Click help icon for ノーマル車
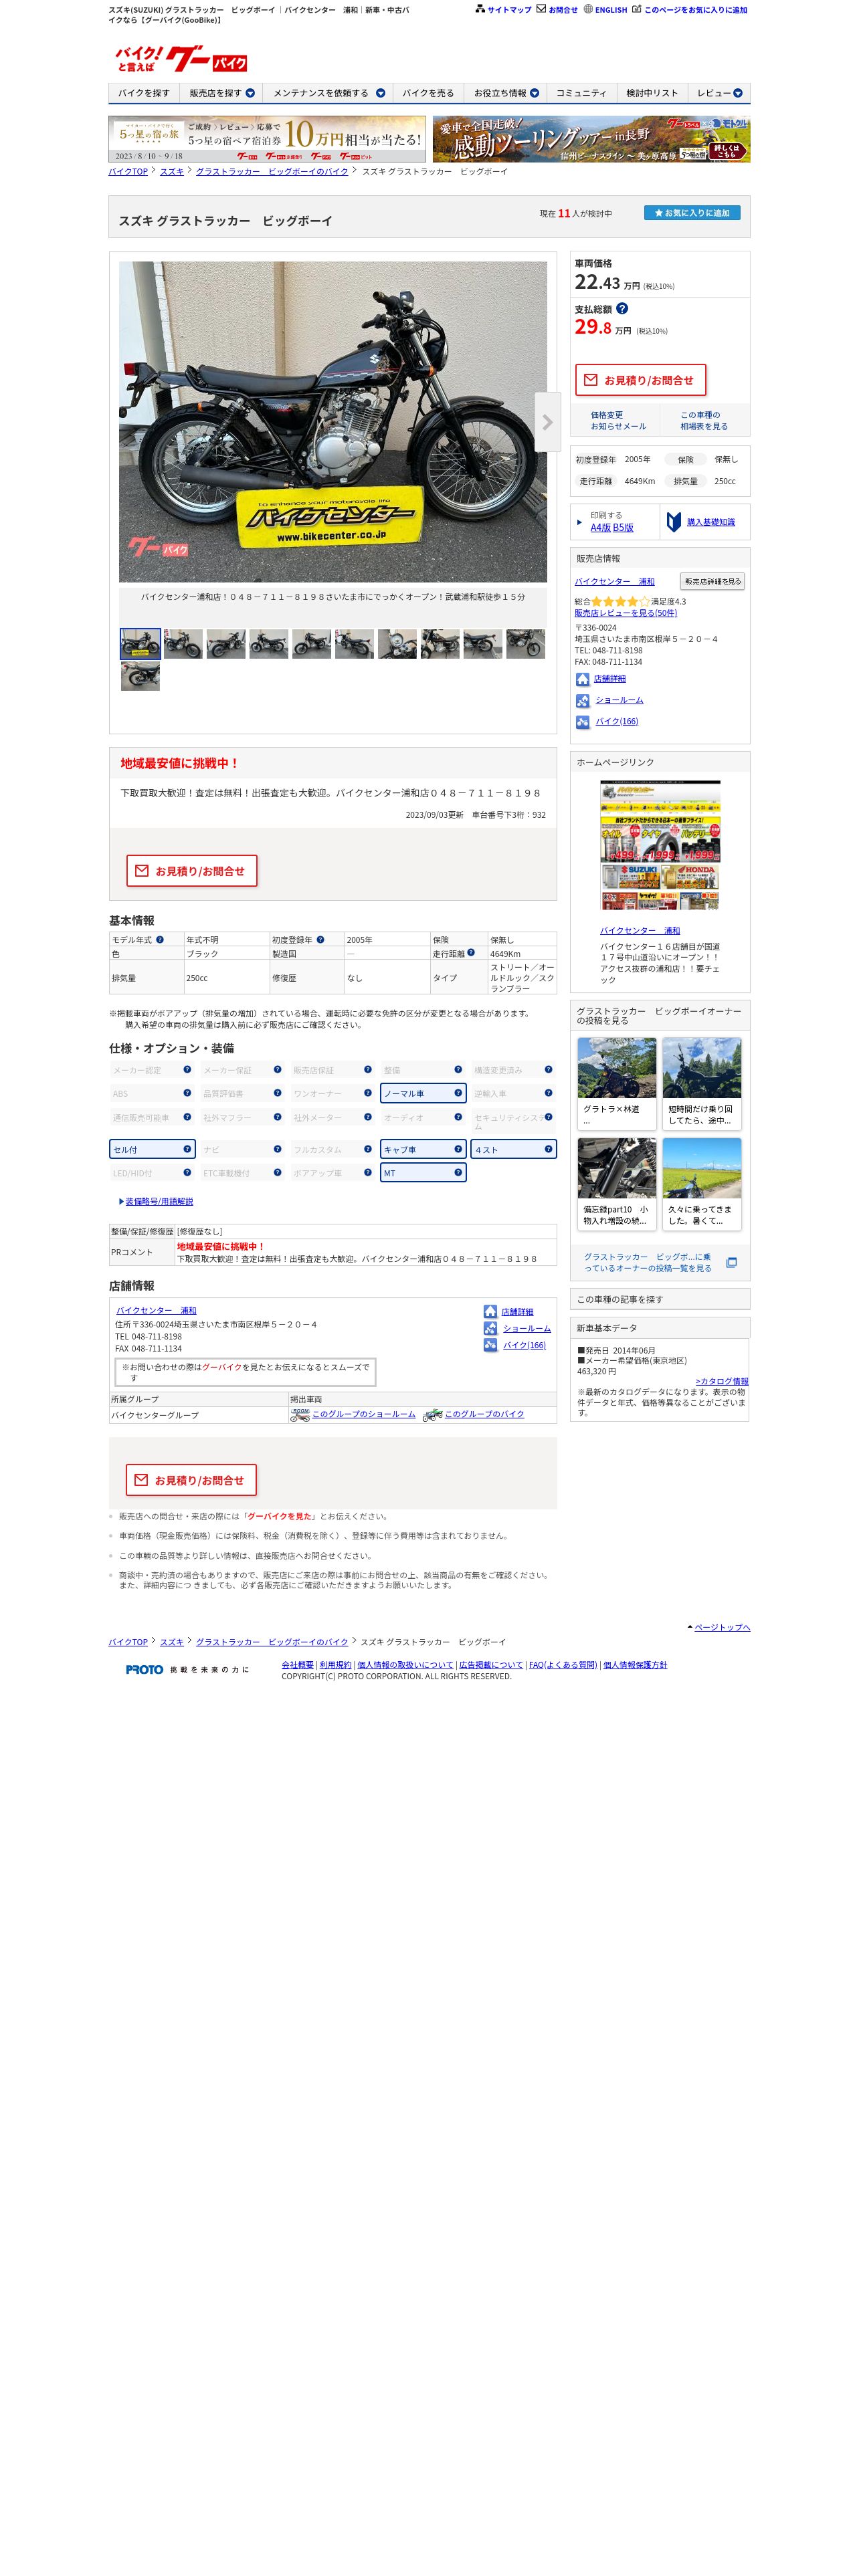The image size is (859, 2576). coord(458,1092)
